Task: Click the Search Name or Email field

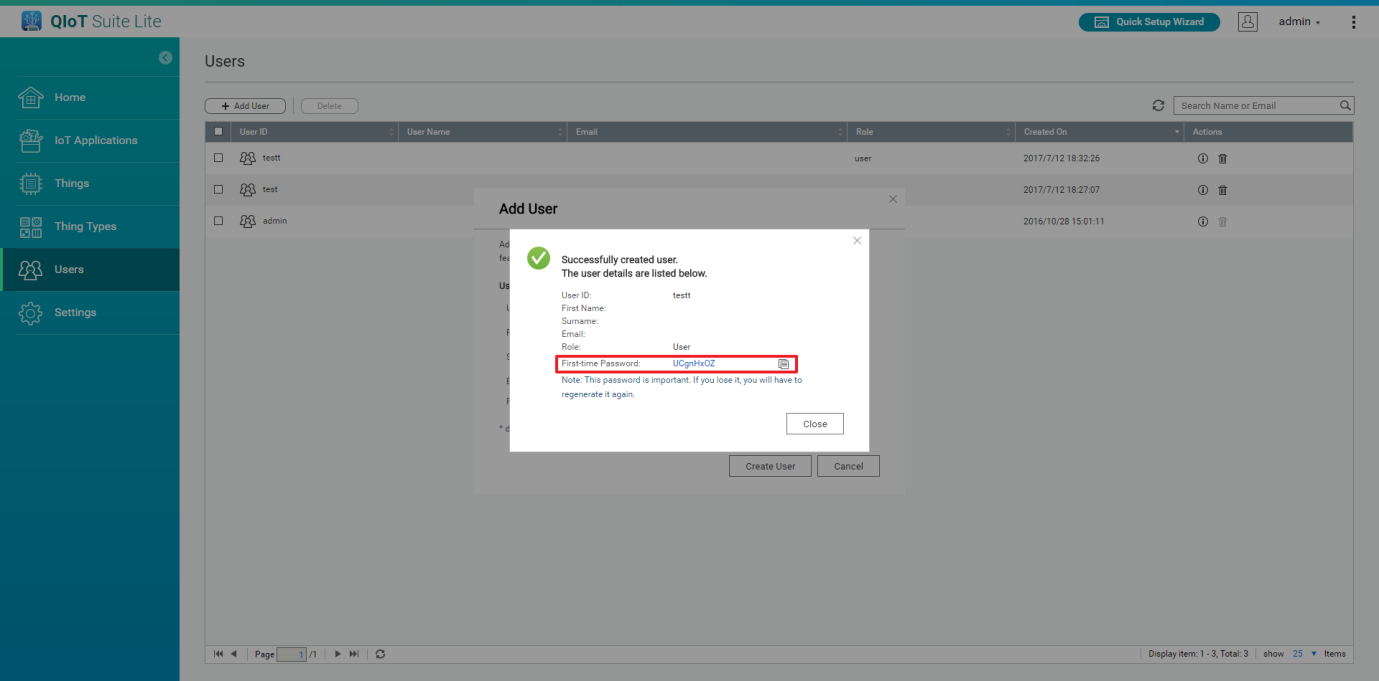Action: click(x=1256, y=106)
